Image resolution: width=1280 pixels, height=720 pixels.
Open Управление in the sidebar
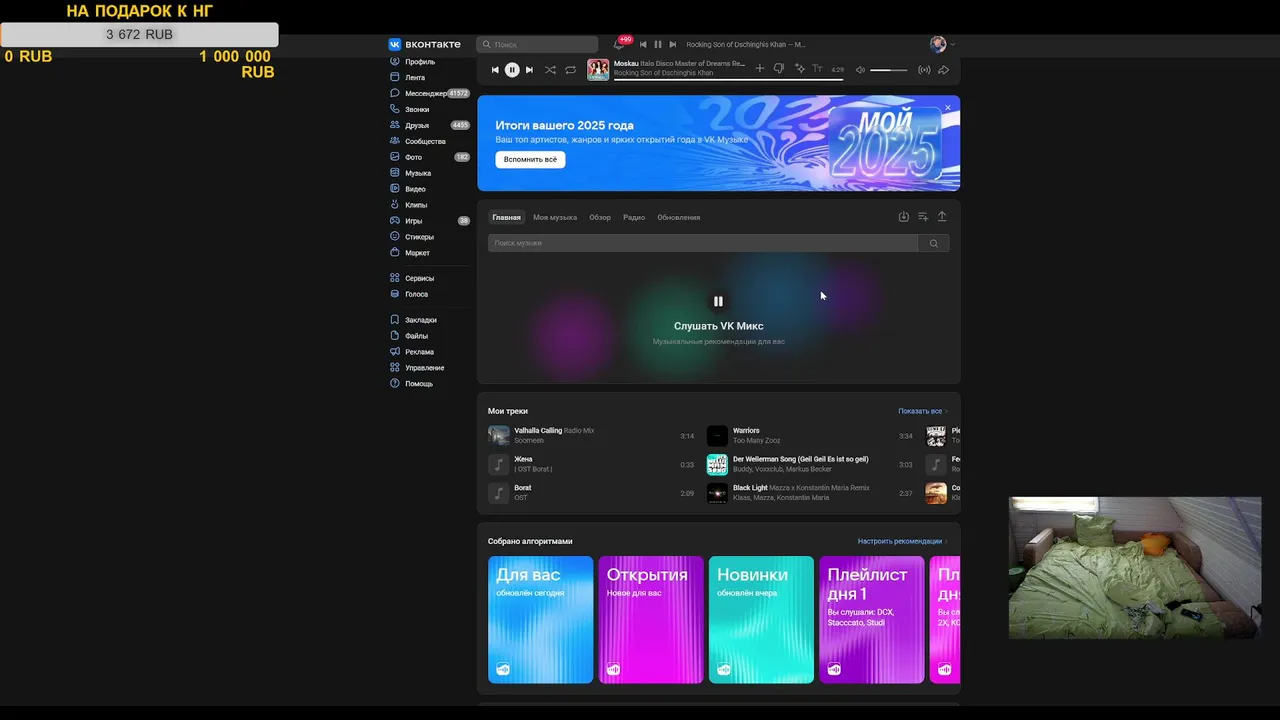click(424, 368)
